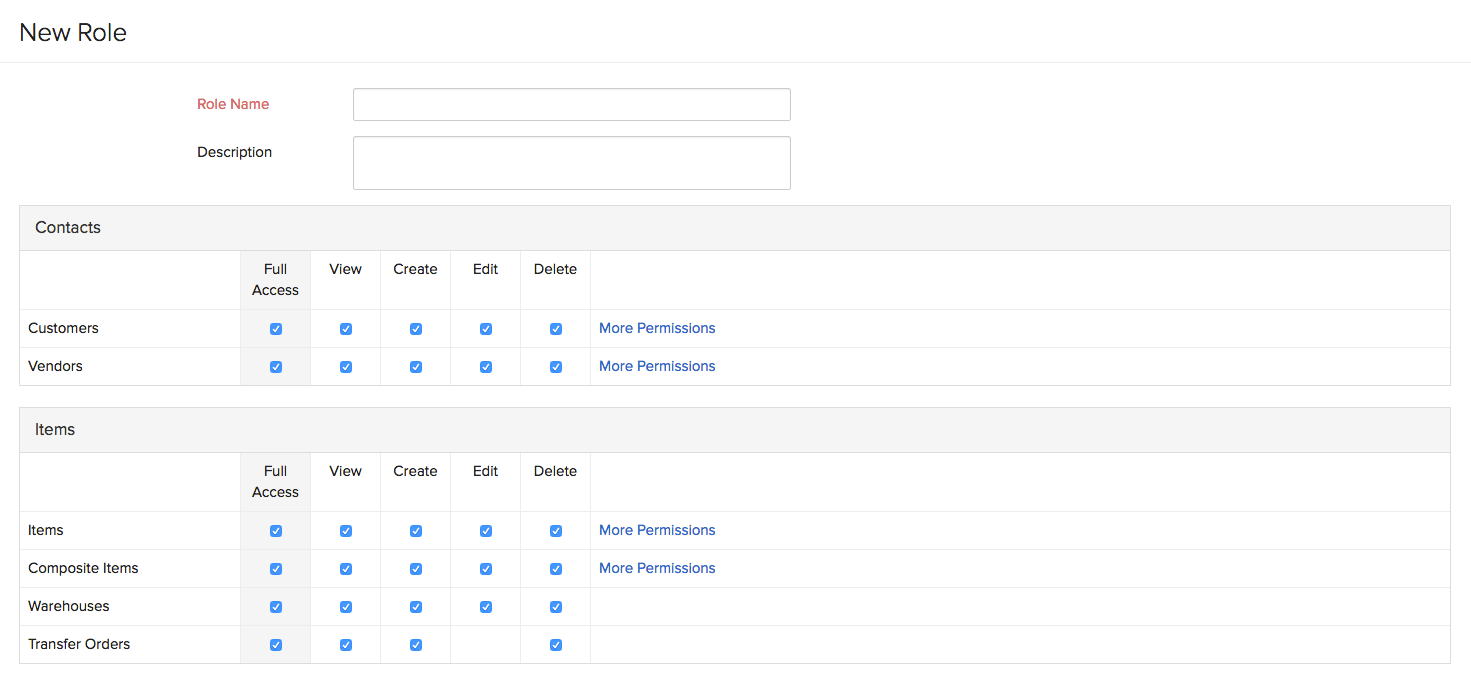
Task: Uncheck Full Access for Transfer Orders
Action: click(276, 645)
